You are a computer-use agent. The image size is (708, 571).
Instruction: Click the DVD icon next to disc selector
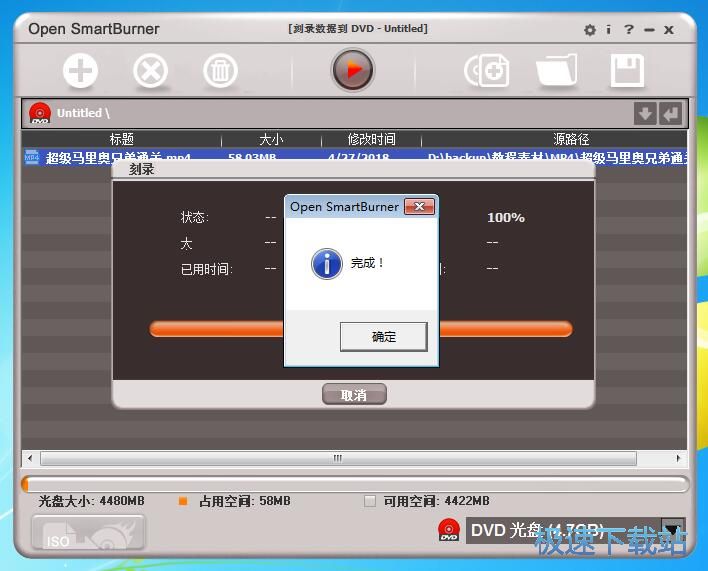point(449,529)
